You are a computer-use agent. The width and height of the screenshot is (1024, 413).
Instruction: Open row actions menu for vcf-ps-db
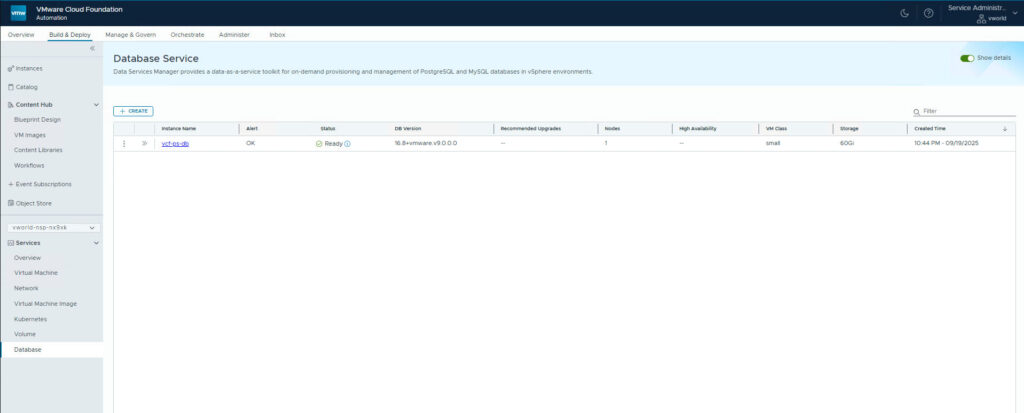pos(124,144)
